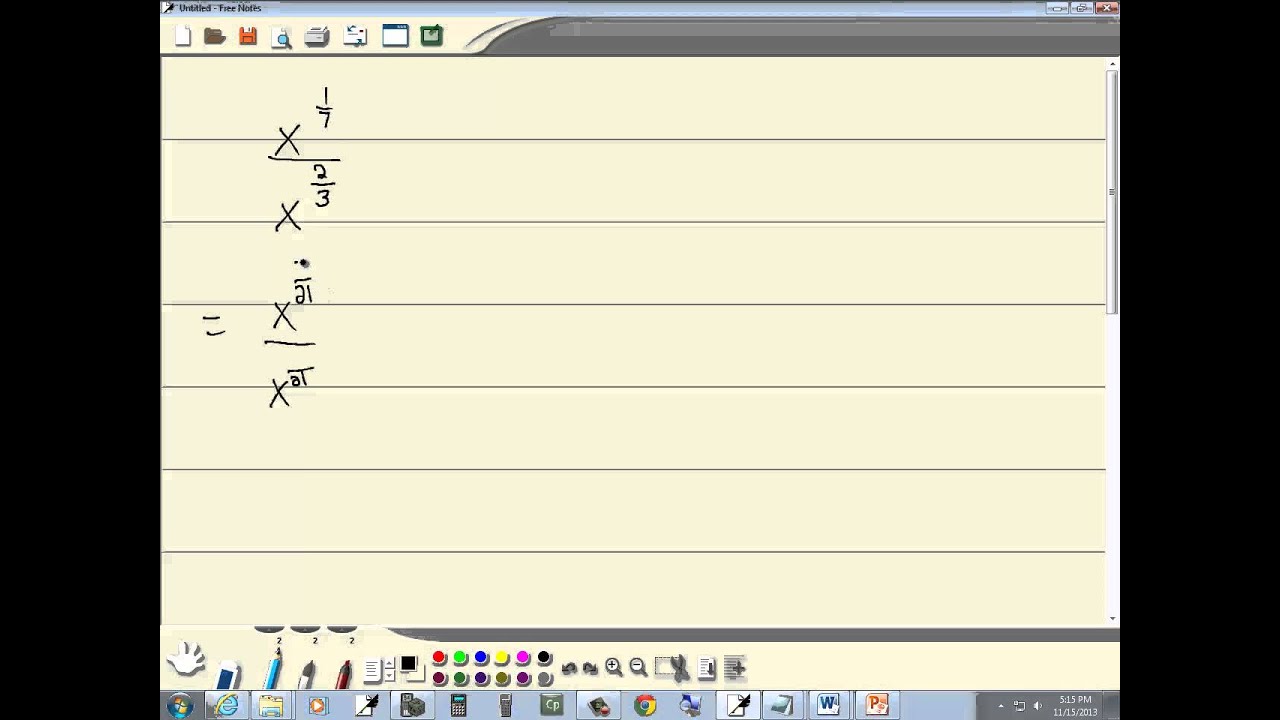Viewport: 1280px width, 720px height.
Task: Select the hand pan tool
Action: [x=186, y=659]
